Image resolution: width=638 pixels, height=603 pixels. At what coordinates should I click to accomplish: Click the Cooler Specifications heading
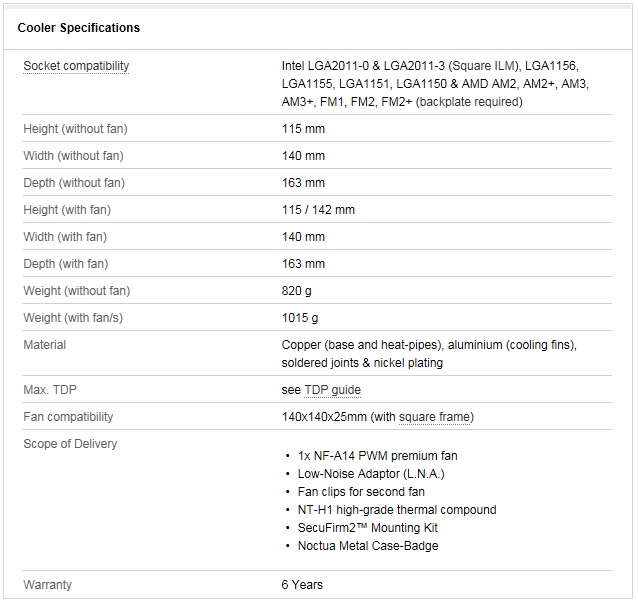pos(79,28)
